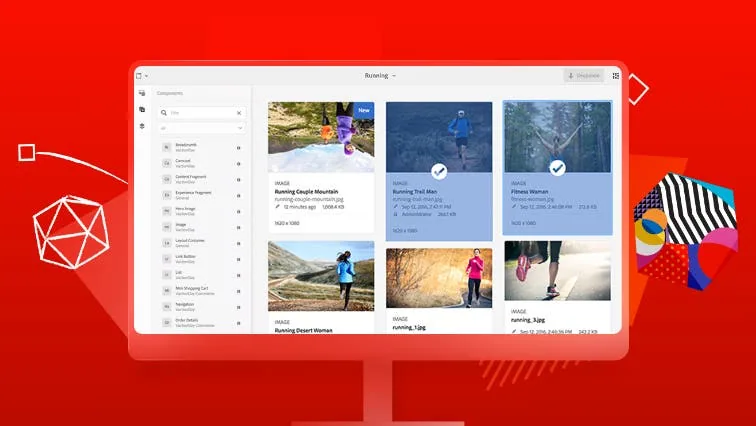756x426 pixels.
Task: Select the layers side panel icon
Action: [142, 126]
